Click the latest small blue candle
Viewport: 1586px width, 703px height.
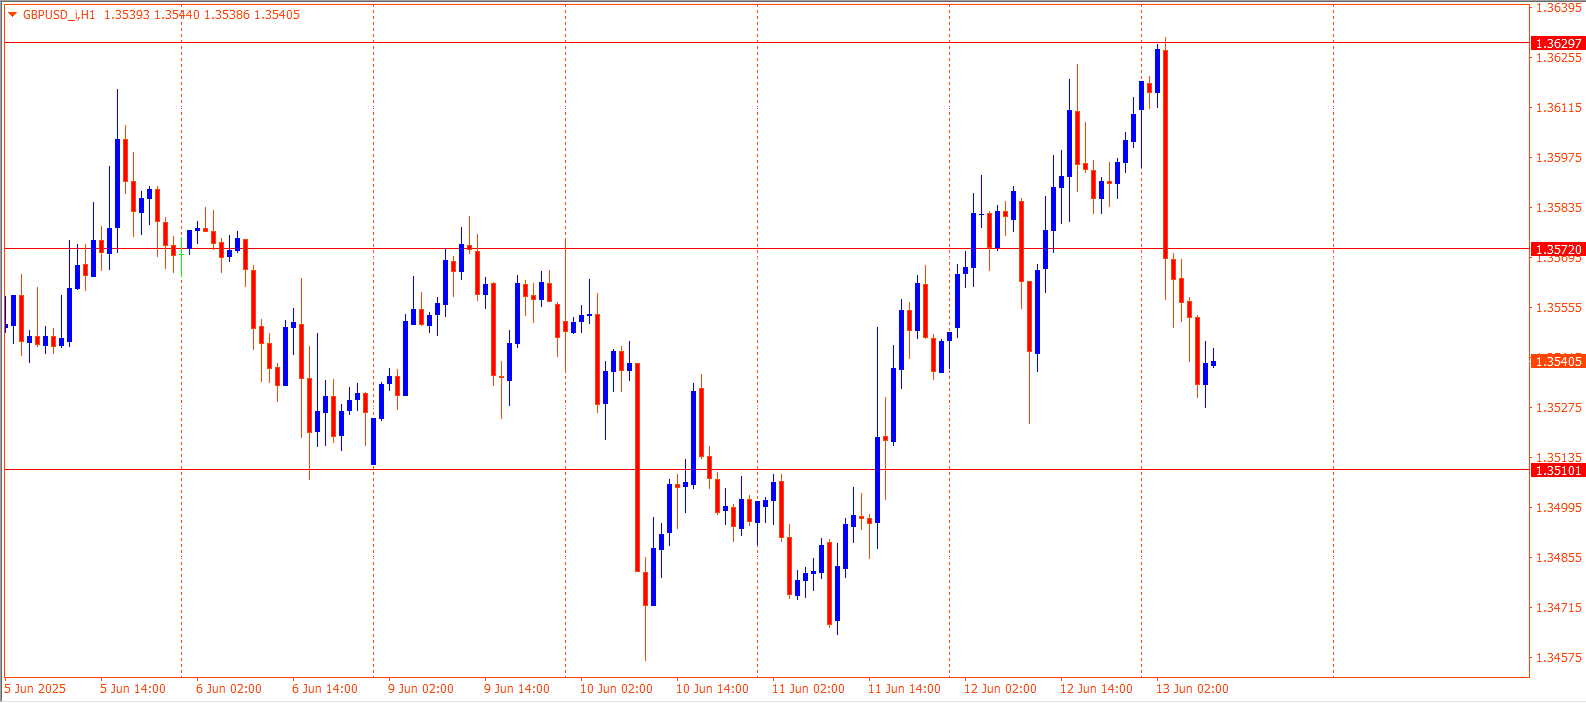[1213, 364]
